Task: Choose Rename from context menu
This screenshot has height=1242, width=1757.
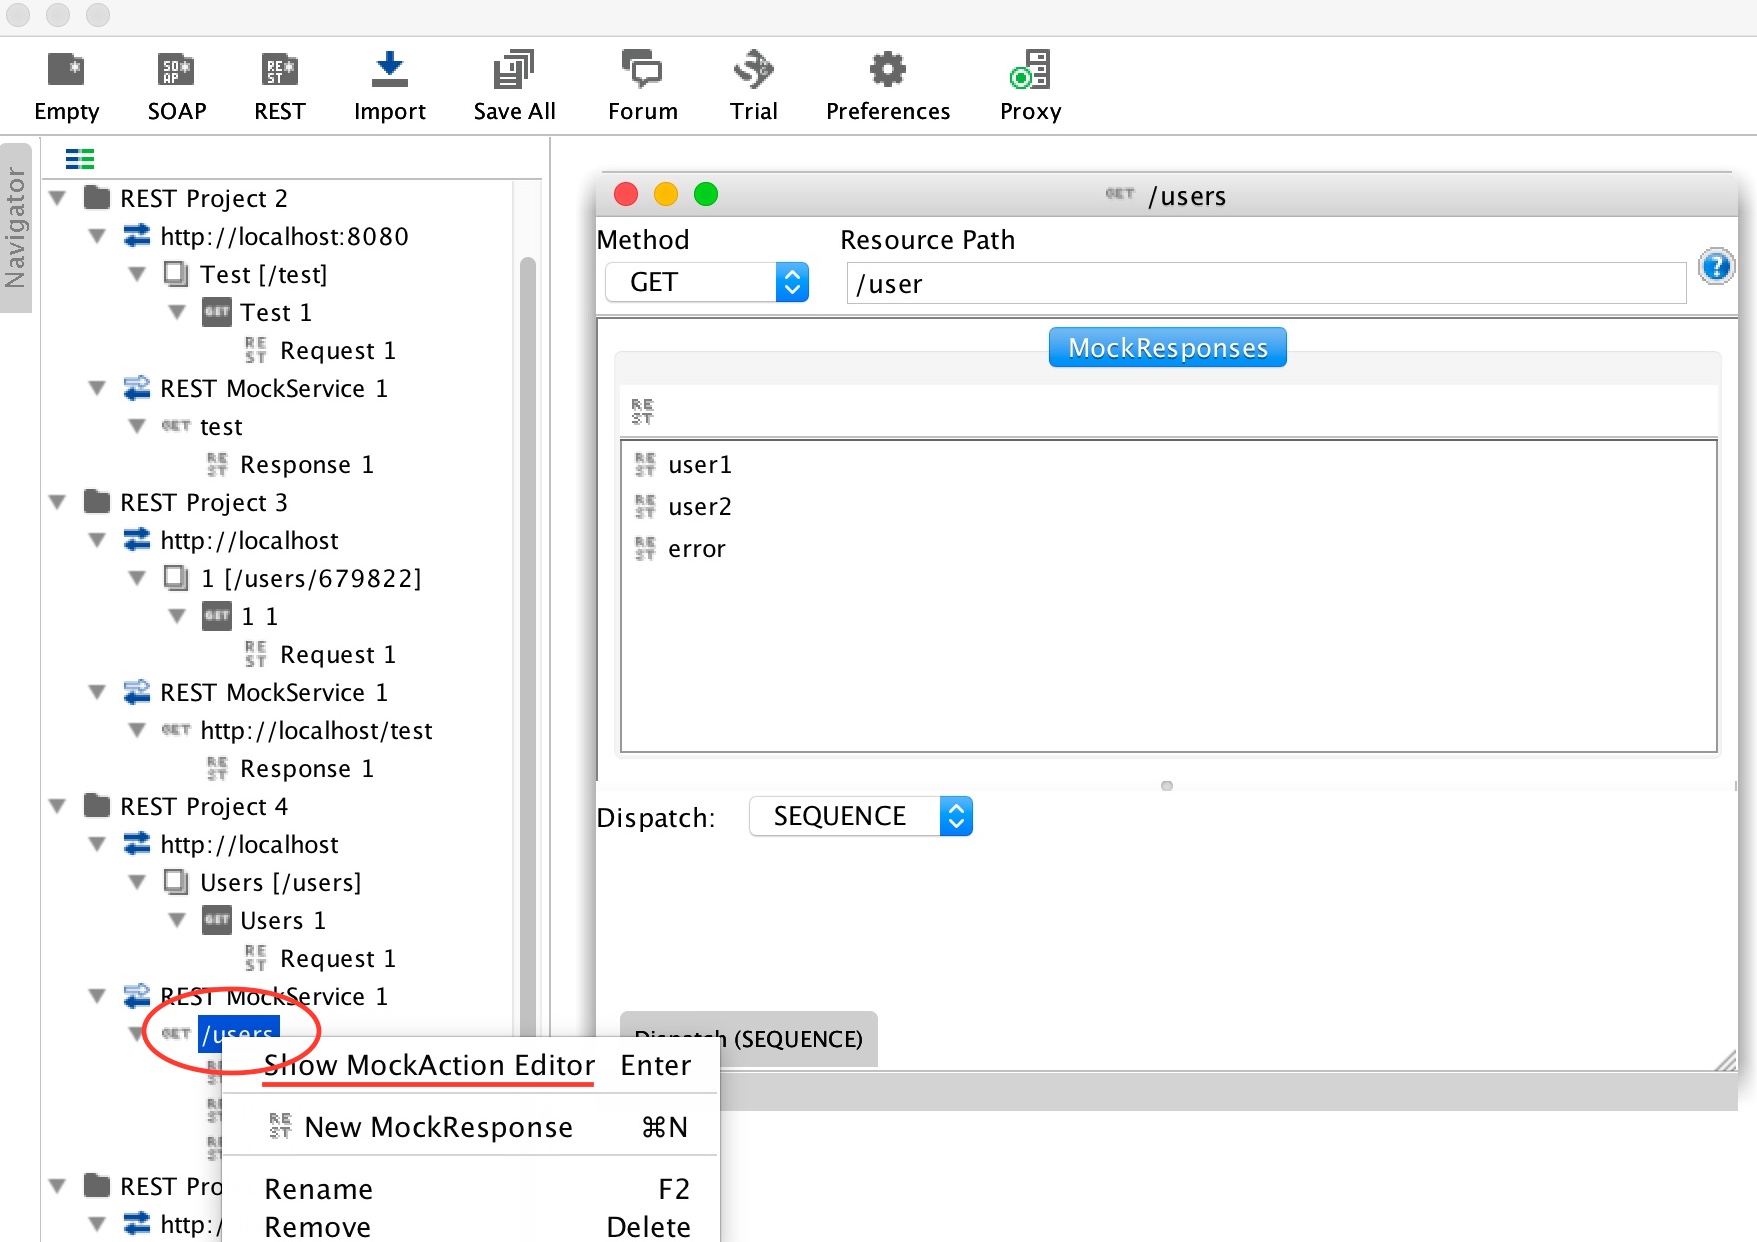Action: point(470,1189)
